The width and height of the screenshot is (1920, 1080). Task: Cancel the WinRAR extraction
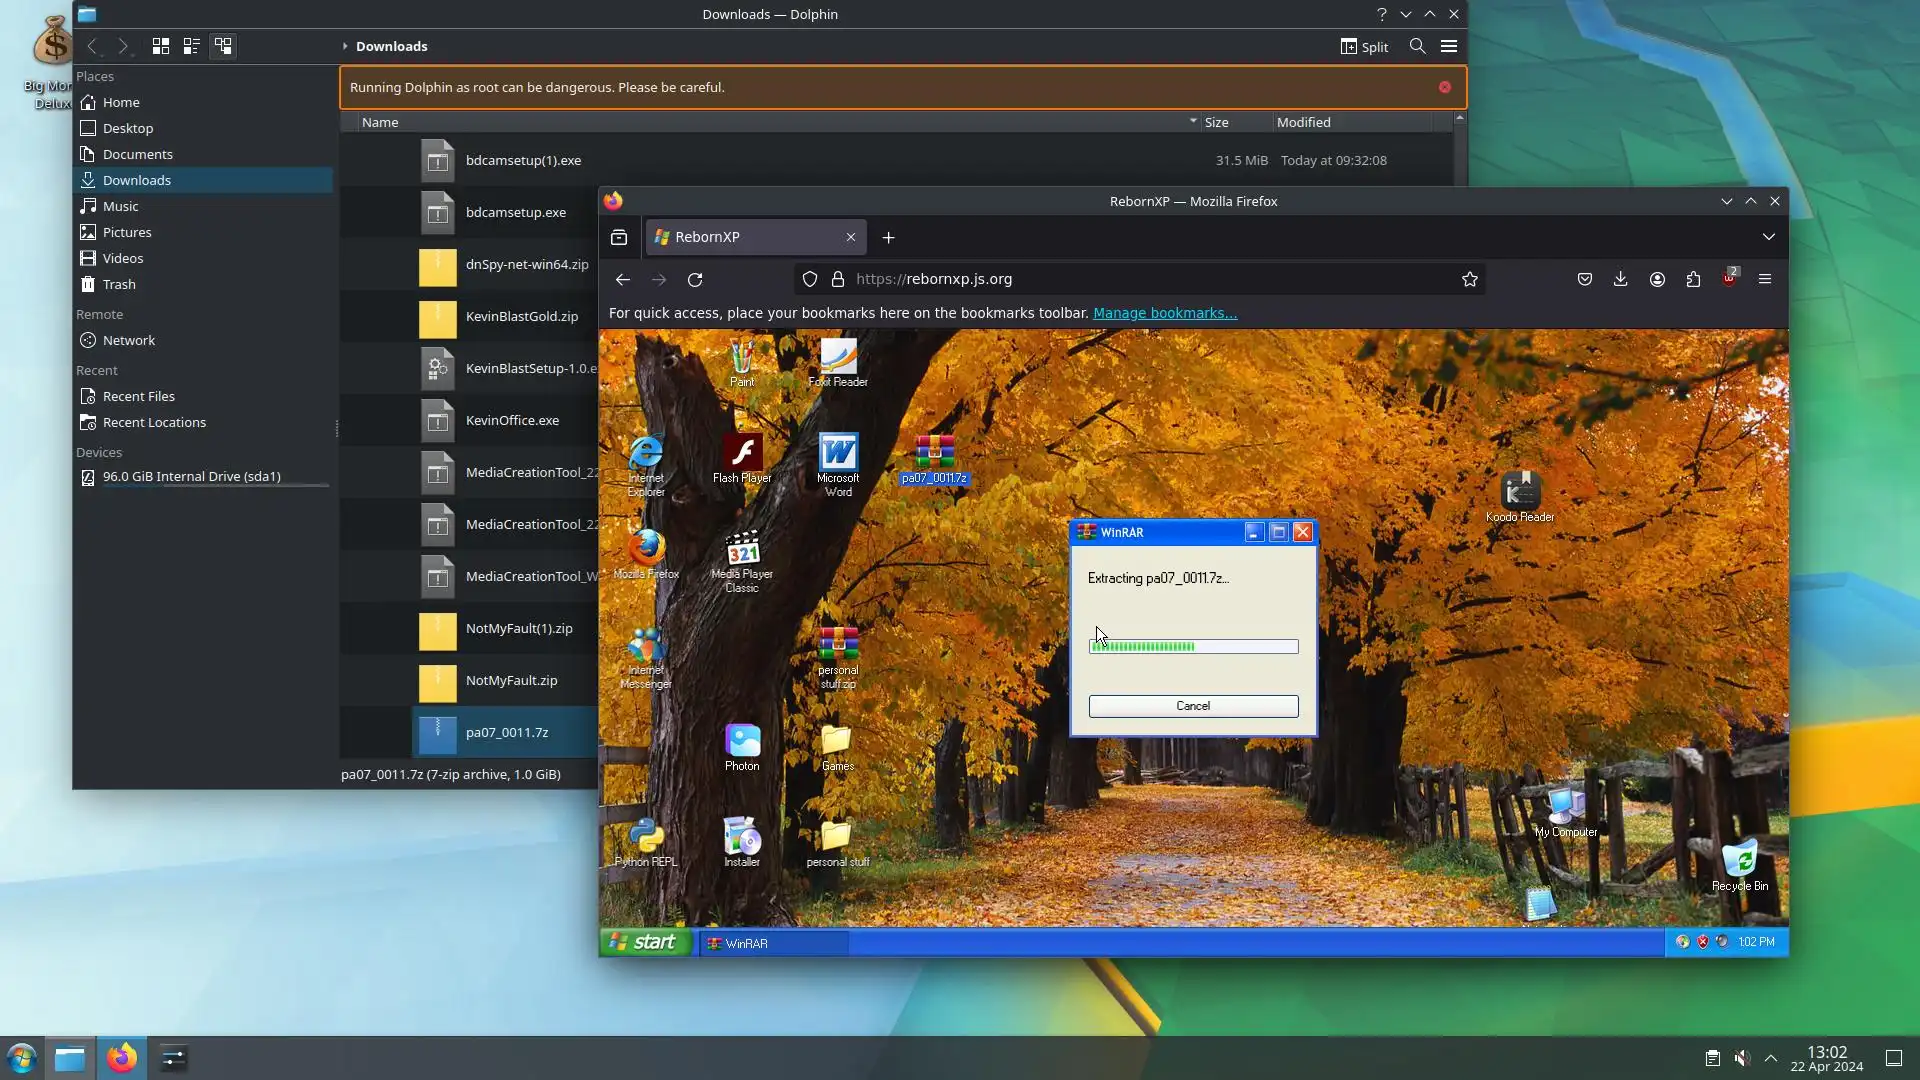click(x=1193, y=706)
